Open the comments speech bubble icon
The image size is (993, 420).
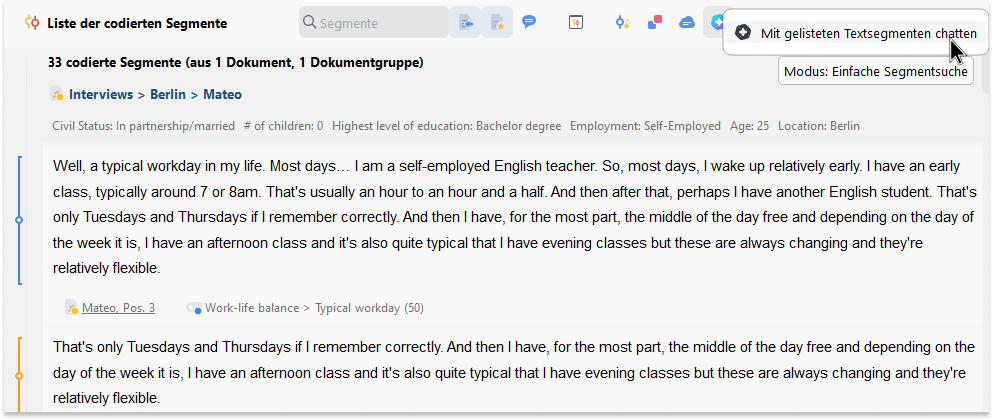[529, 22]
